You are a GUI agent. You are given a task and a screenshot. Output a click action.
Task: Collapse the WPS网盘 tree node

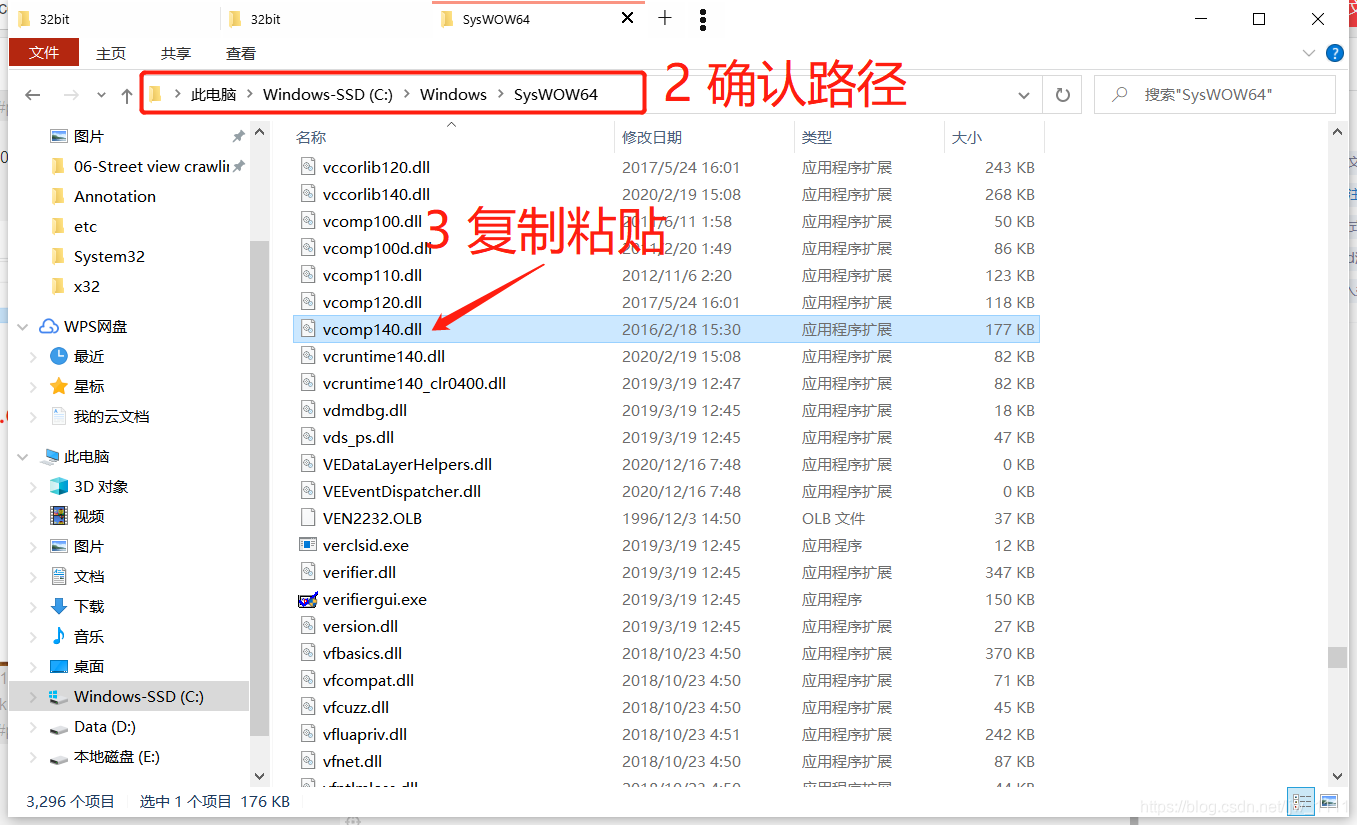(22, 326)
